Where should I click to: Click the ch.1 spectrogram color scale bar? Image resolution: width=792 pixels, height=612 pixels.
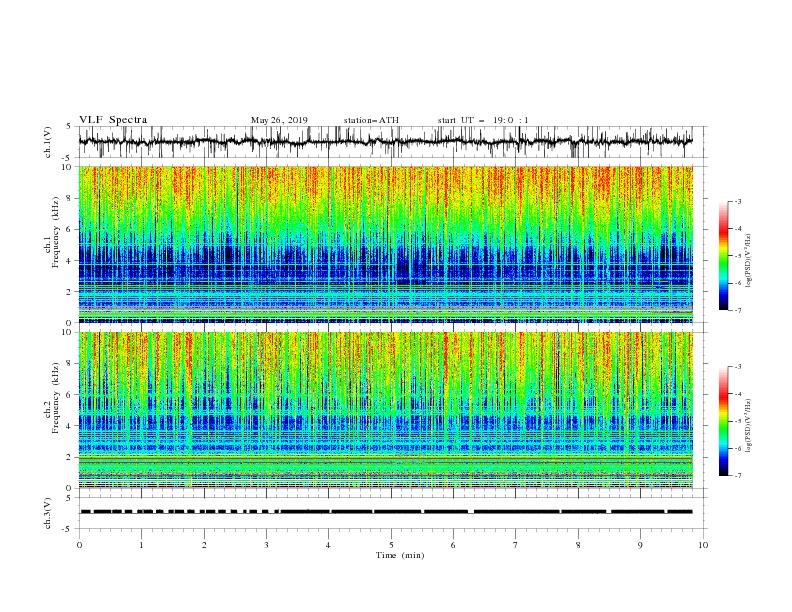(x=724, y=256)
